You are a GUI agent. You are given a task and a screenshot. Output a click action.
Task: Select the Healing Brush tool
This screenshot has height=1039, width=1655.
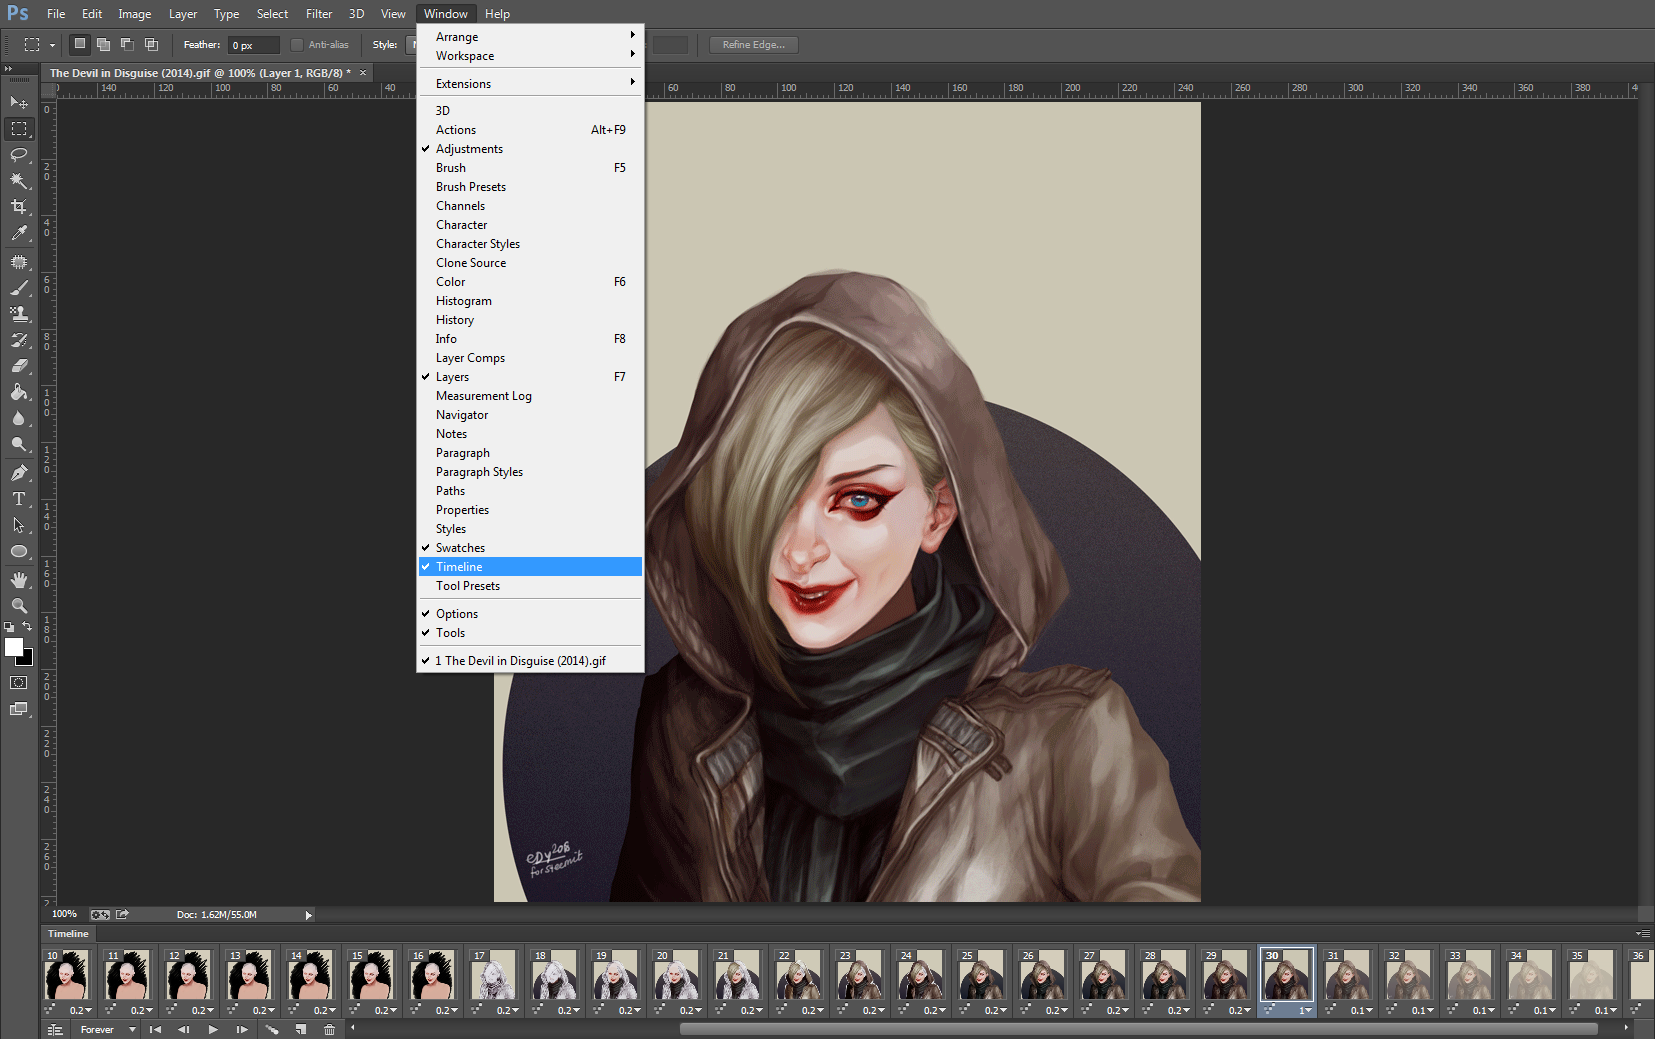19,262
